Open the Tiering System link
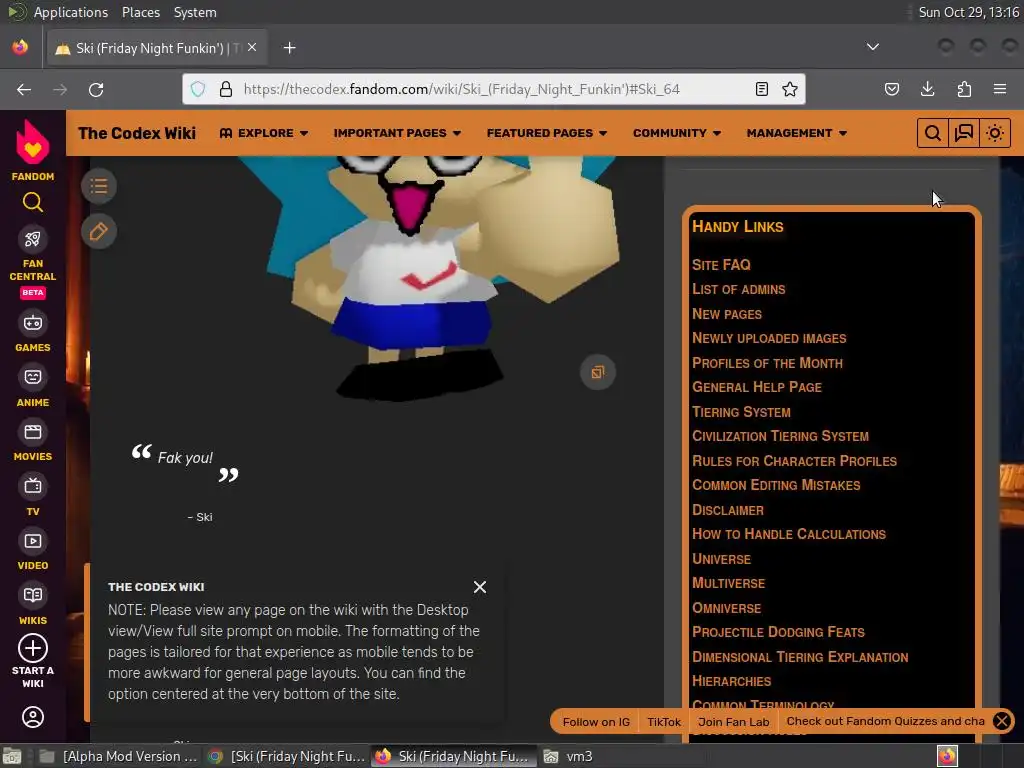1024x768 pixels. tap(741, 412)
